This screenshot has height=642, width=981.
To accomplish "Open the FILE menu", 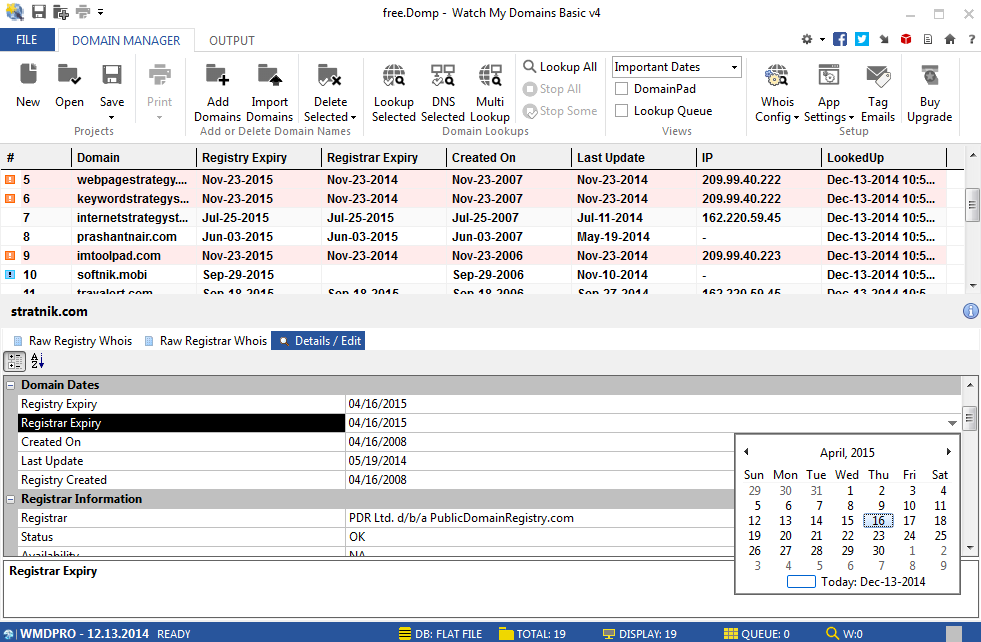I will (x=26, y=40).
